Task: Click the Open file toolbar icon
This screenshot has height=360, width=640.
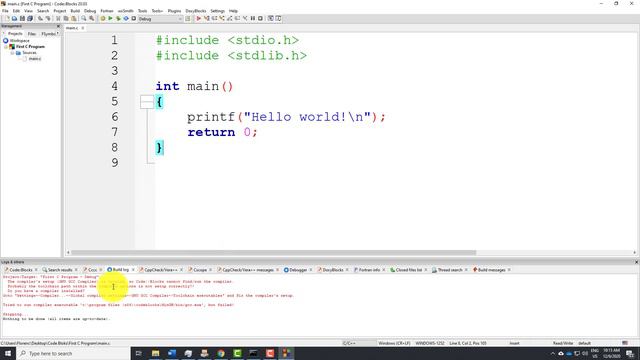Action: [14, 18]
